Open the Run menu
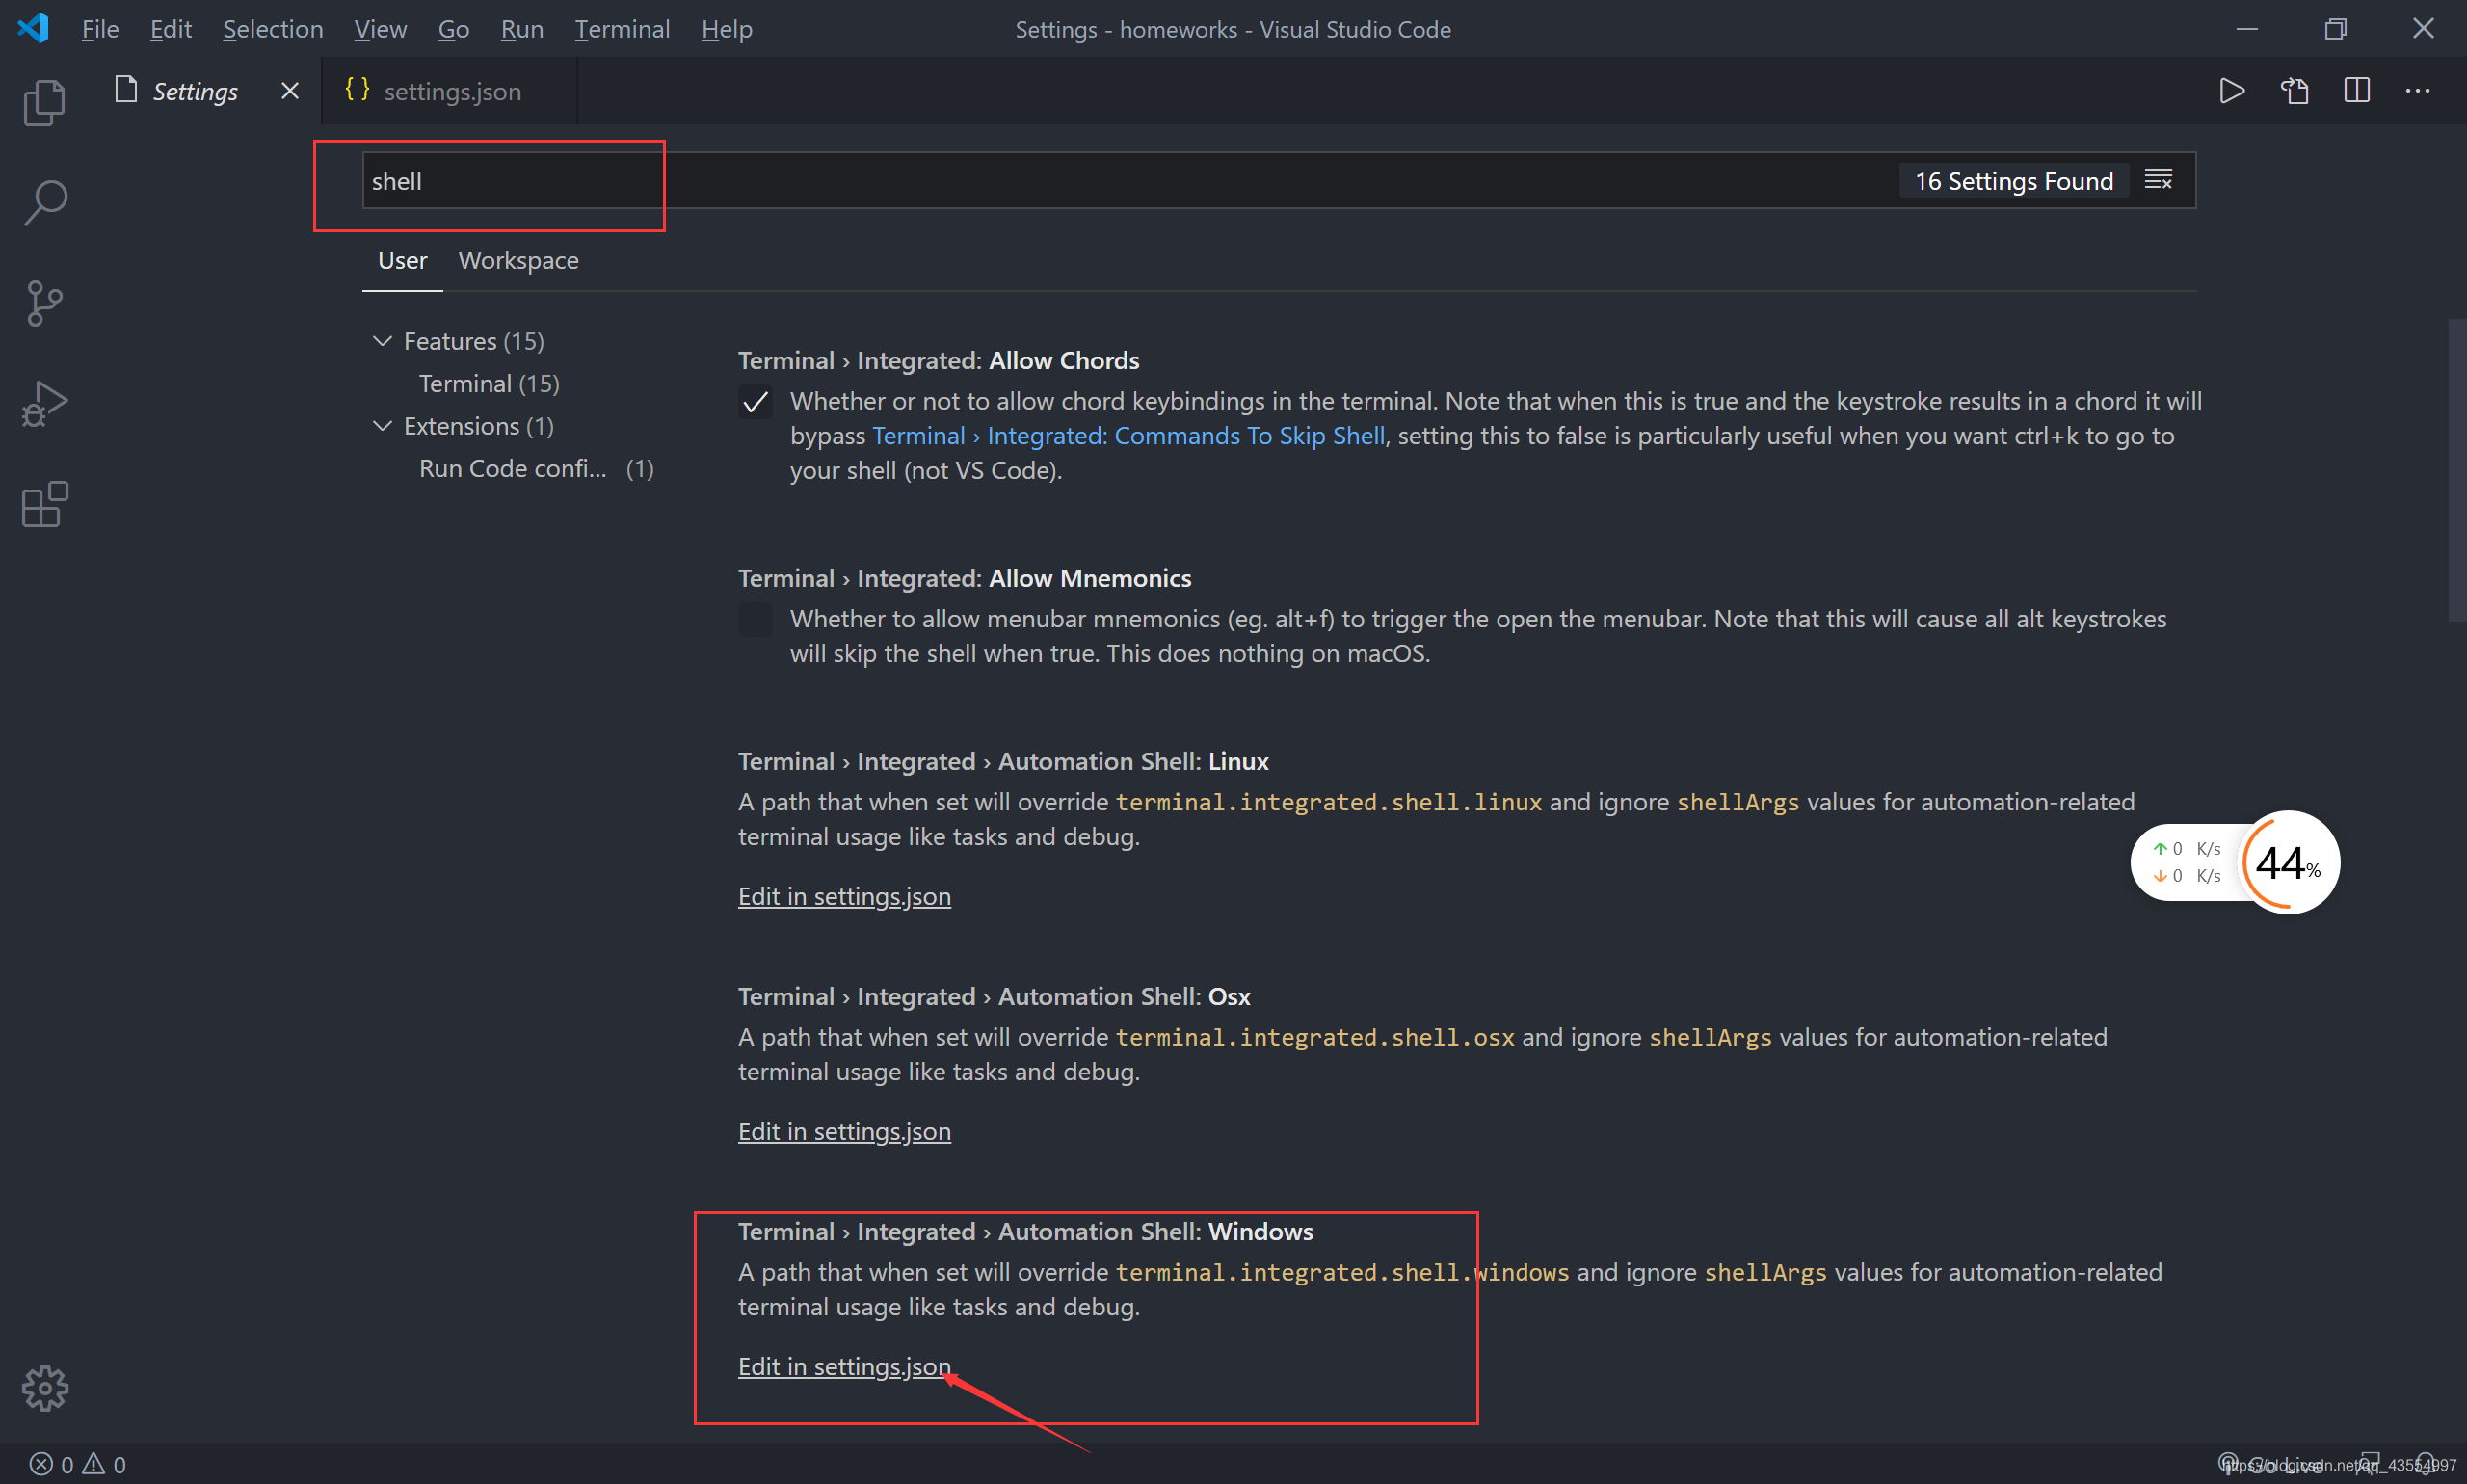This screenshot has width=2467, height=1484. [522, 29]
